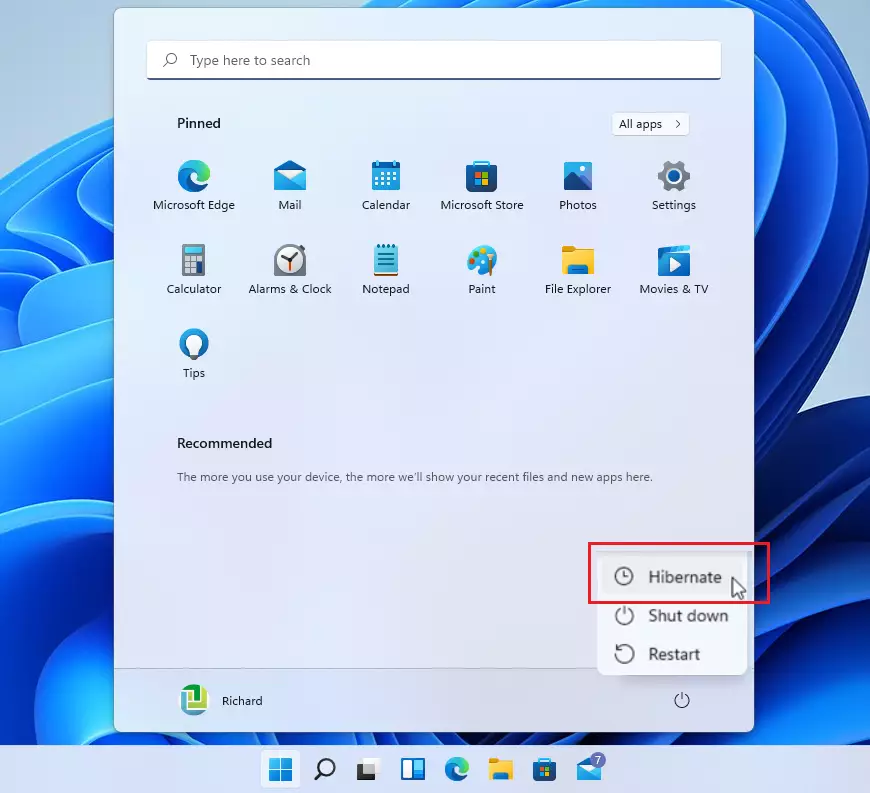Click the power button icon

[x=681, y=700]
